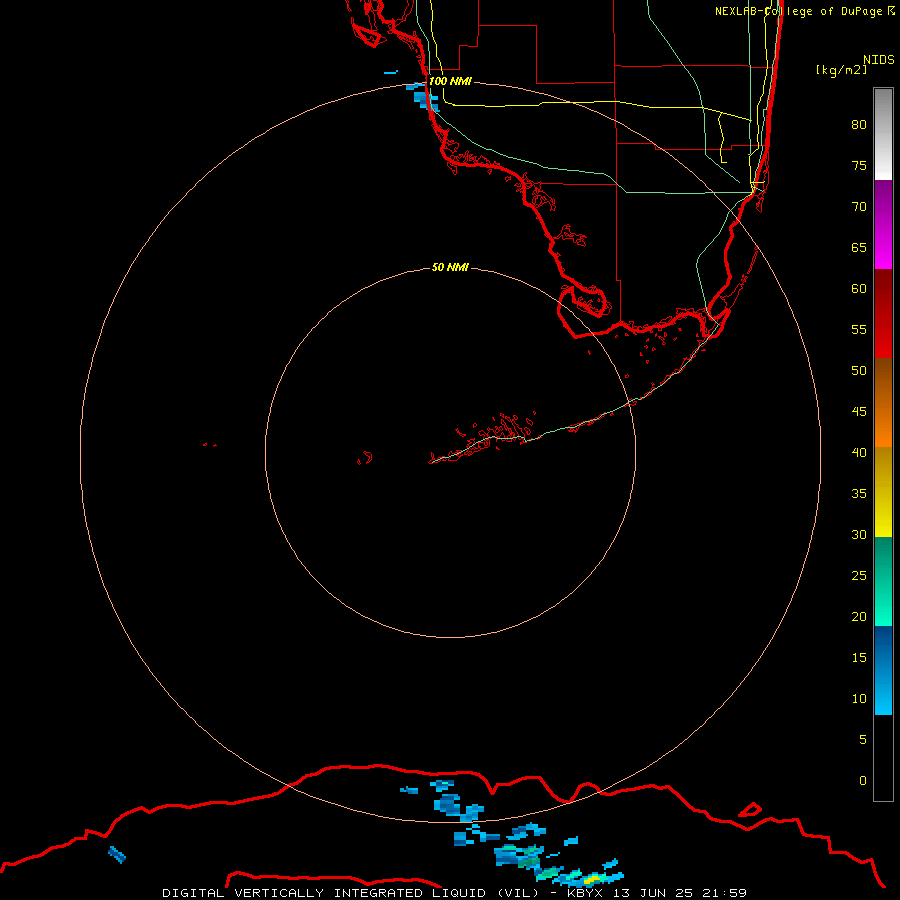Click the 5 value on the colorbar scale

pyautogui.click(x=863, y=739)
